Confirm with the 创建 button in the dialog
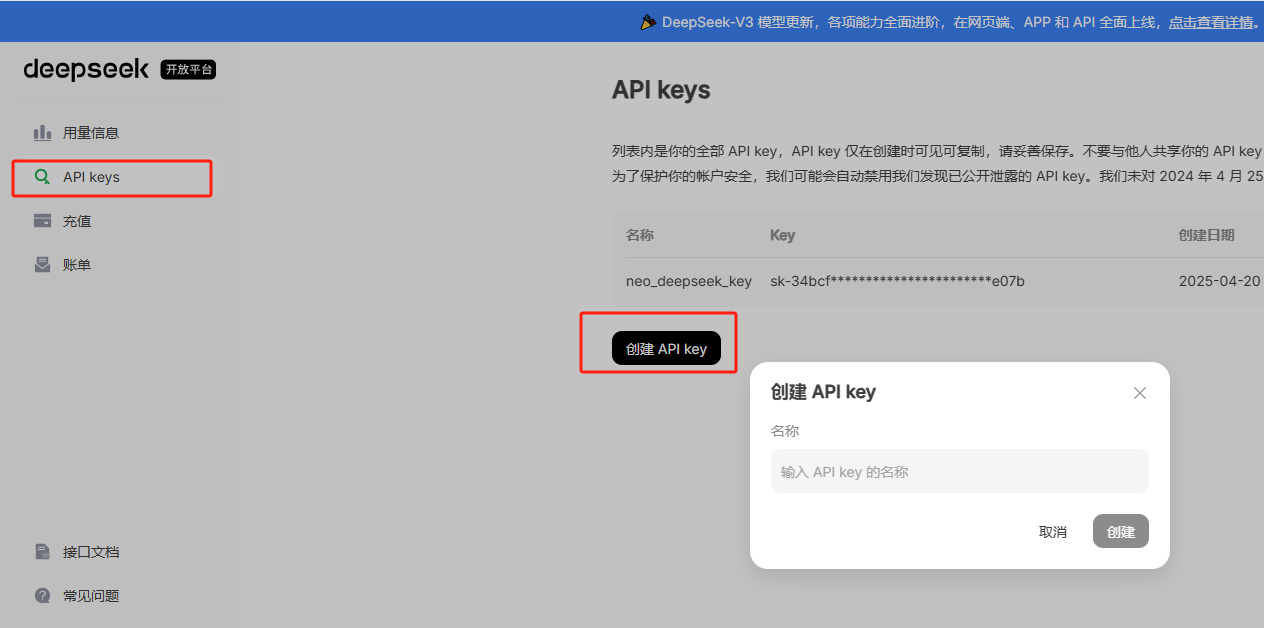The height and width of the screenshot is (628, 1264). 1121,531
